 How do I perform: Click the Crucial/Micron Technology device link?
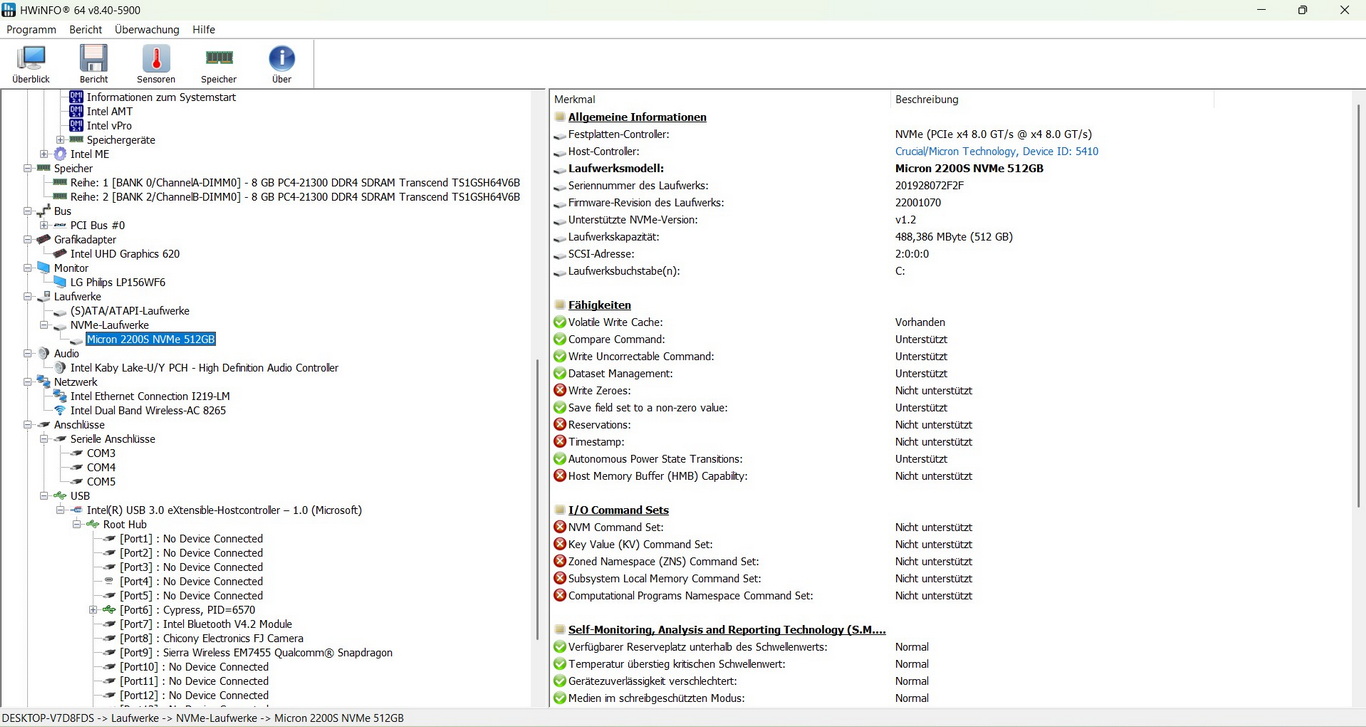[996, 152]
